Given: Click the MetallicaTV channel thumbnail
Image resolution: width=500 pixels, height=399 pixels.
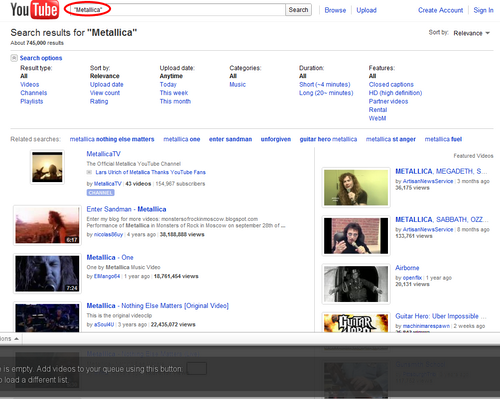Looking at the screenshot, I should tap(47, 167).
